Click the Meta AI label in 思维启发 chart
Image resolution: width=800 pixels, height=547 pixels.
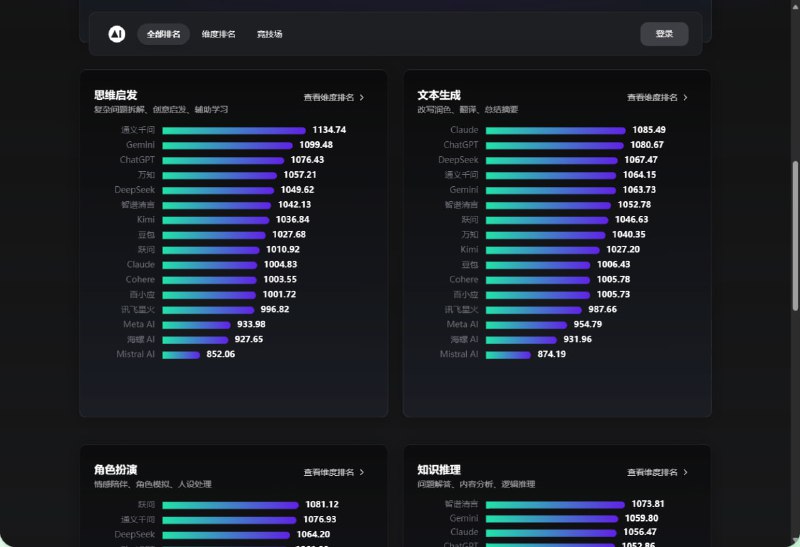pyautogui.click(x=139, y=325)
